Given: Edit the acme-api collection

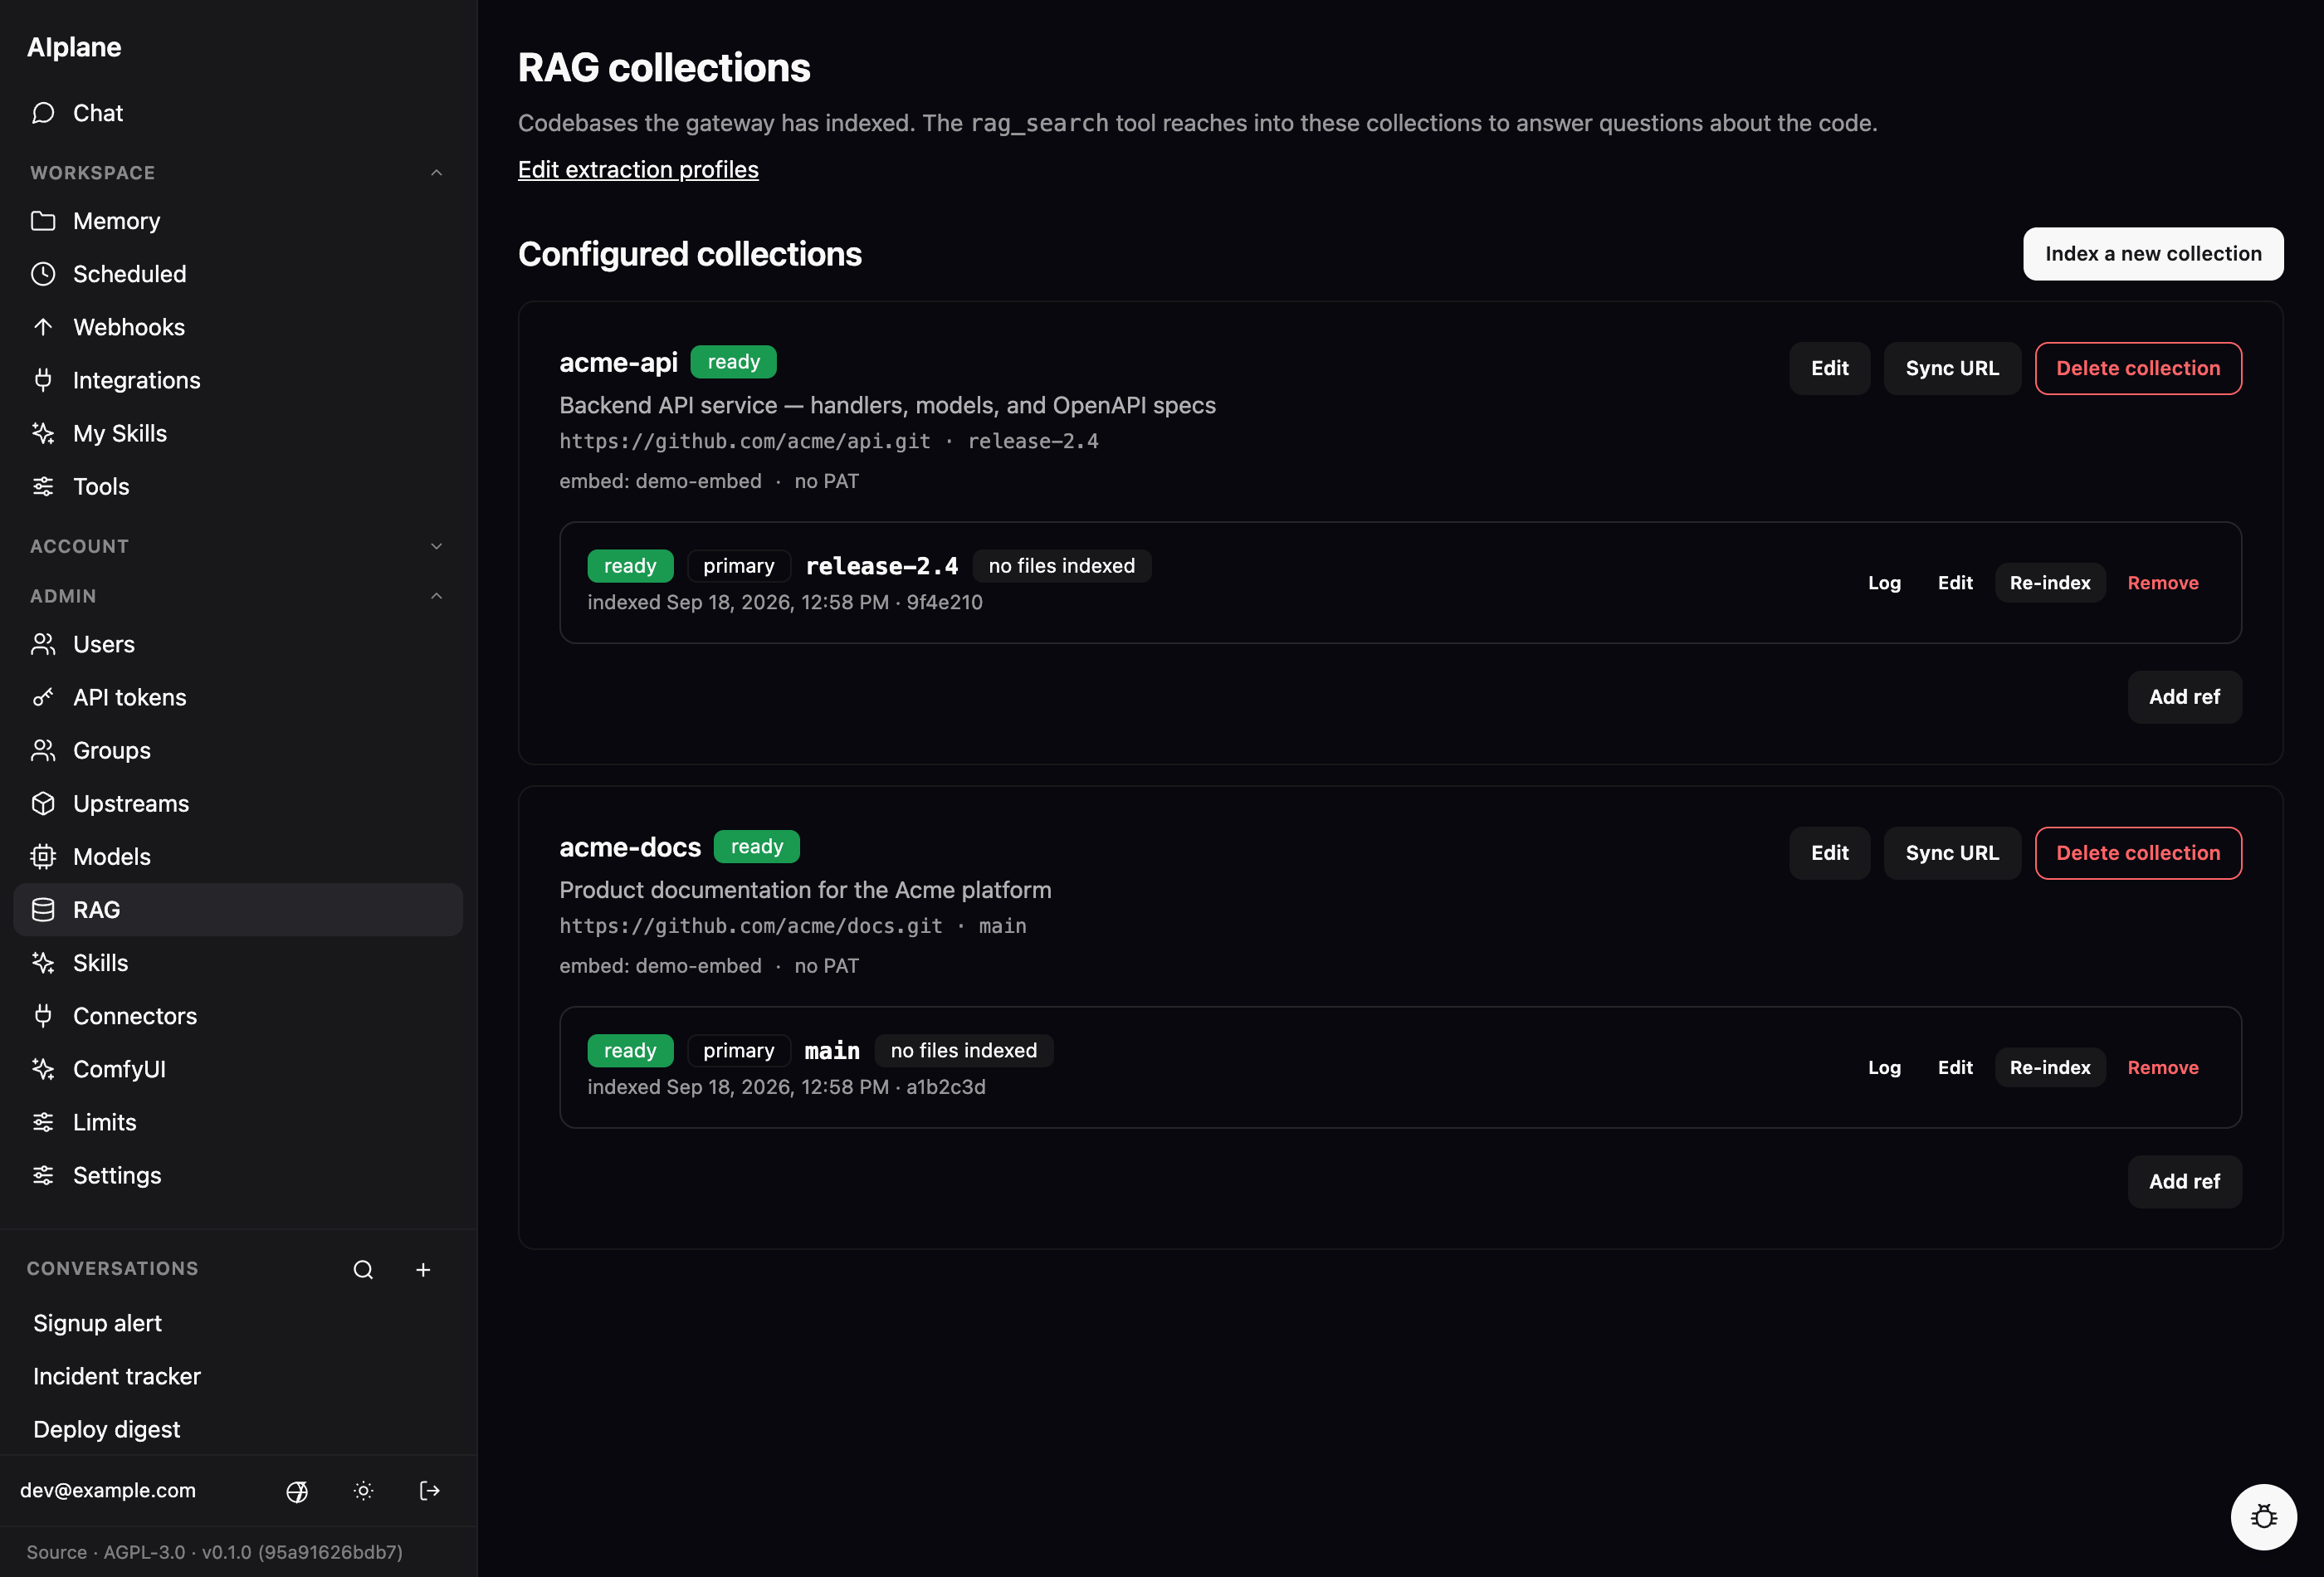Looking at the screenshot, I should pyautogui.click(x=1829, y=368).
